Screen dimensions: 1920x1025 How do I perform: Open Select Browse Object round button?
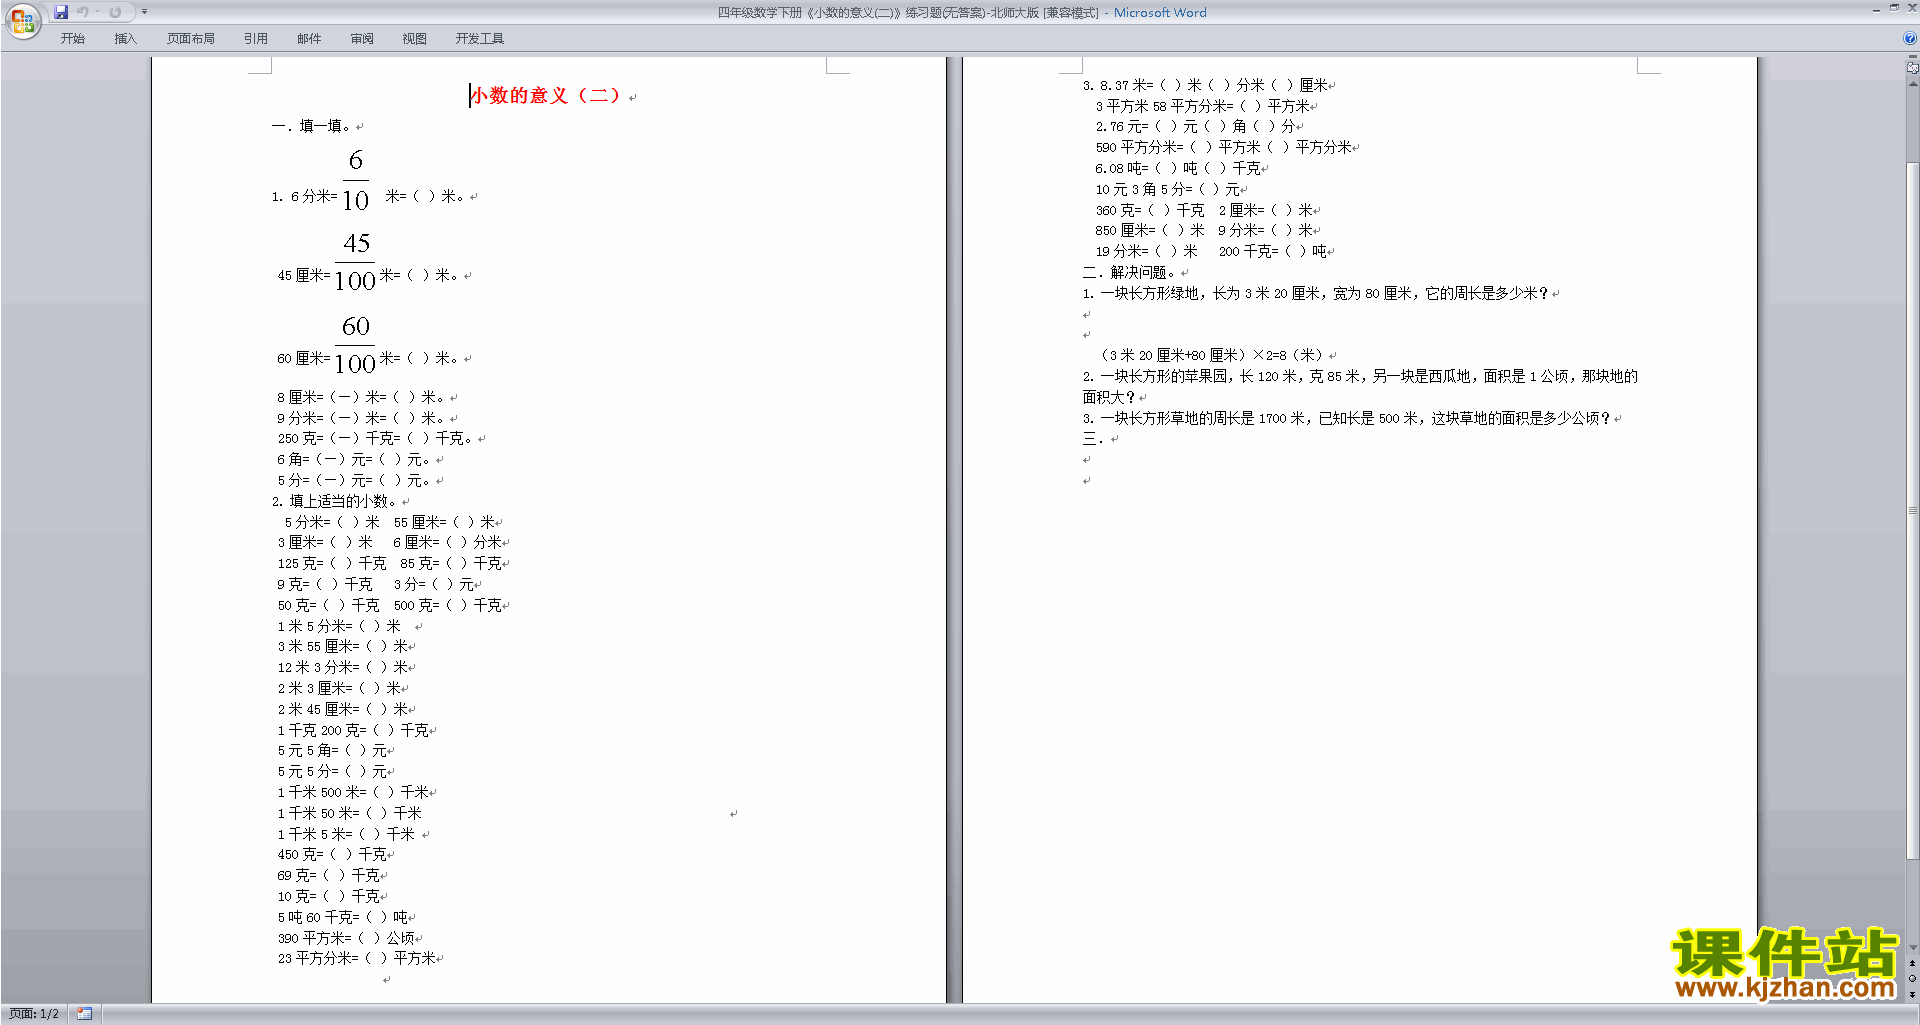pyautogui.click(x=1912, y=979)
